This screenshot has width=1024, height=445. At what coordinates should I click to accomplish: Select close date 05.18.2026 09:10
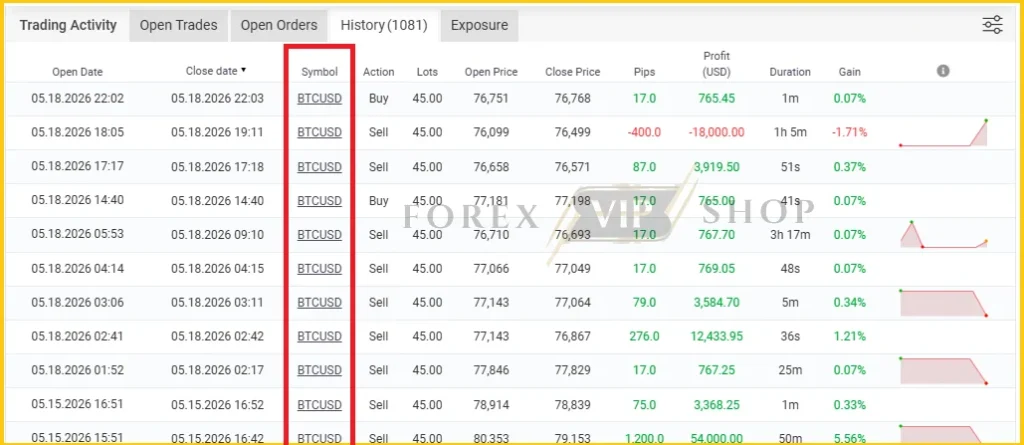[x=217, y=235]
